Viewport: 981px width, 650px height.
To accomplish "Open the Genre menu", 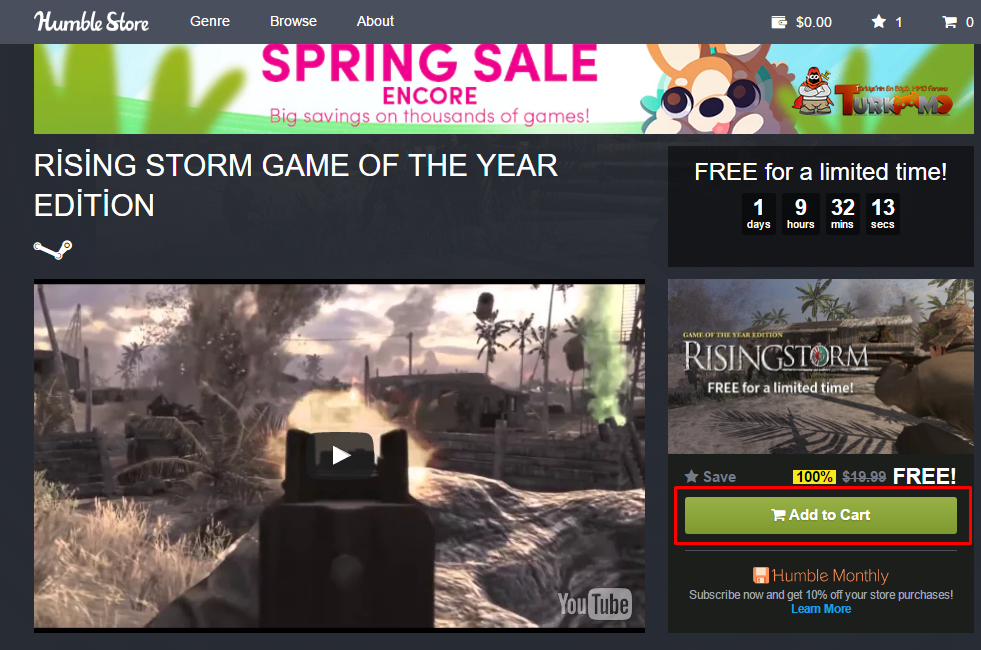I will pos(210,21).
